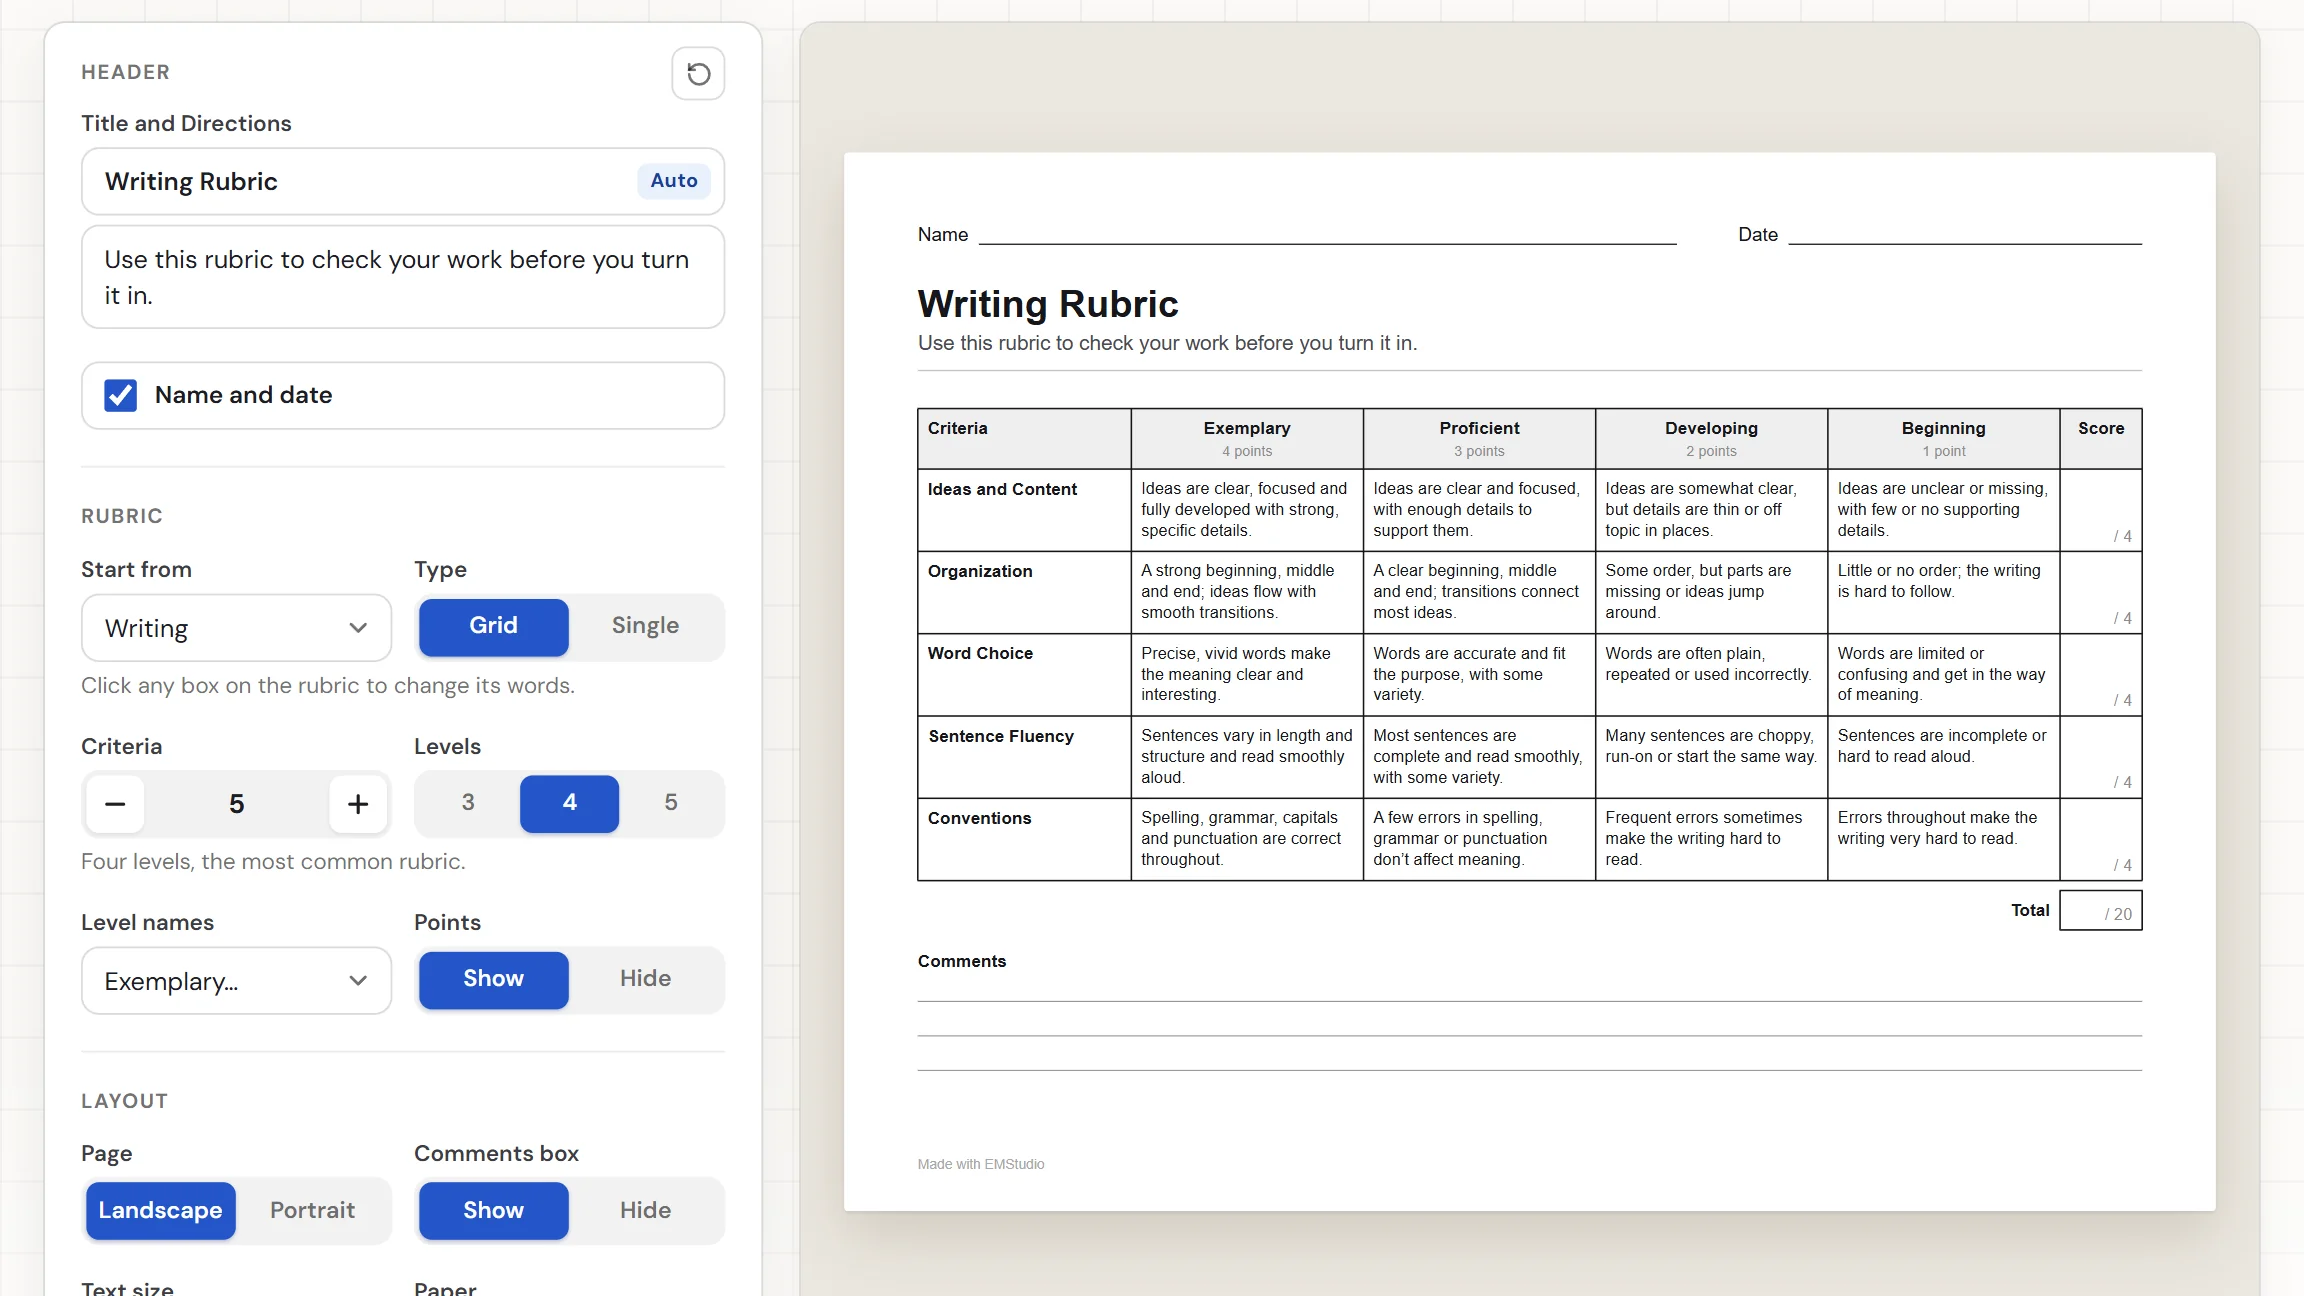Select the Grid rubric type
Image resolution: width=2304 pixels, height=1296 pixels.
click(x=494, y=627)
